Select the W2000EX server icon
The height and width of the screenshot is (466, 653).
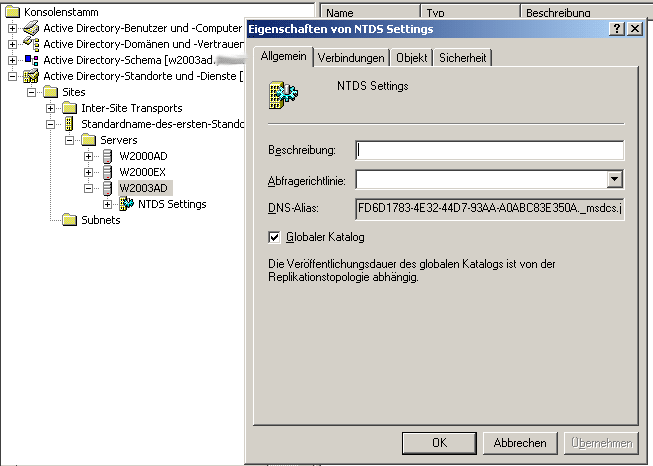tap(108, 172)
